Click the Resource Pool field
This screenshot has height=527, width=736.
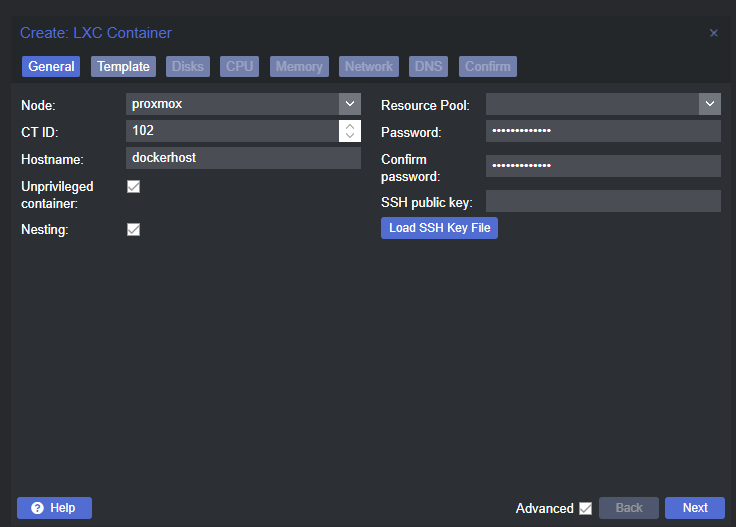[x=592, y=104]
